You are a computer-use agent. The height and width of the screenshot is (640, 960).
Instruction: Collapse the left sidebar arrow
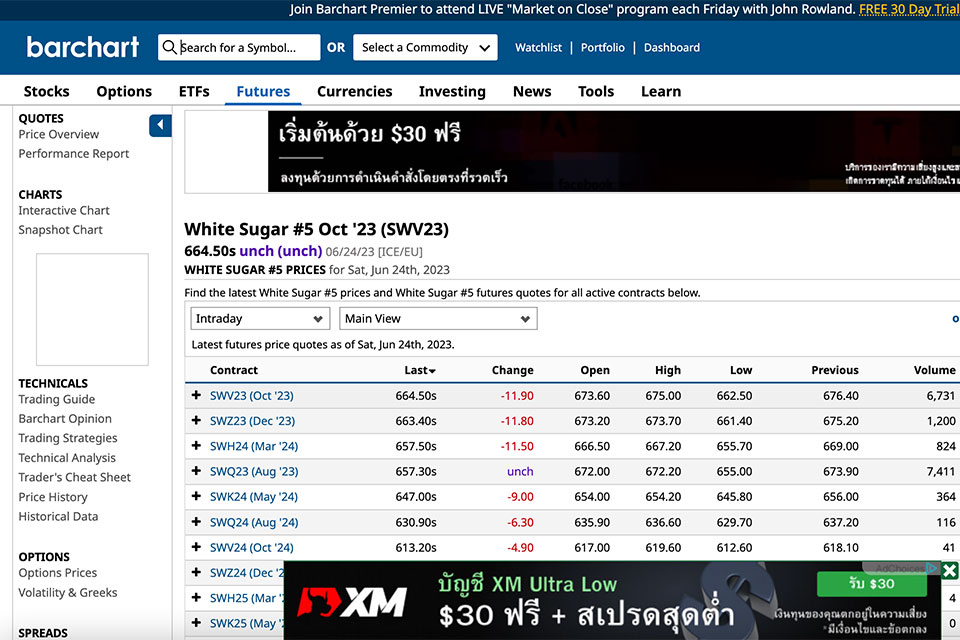click(160, 125)
